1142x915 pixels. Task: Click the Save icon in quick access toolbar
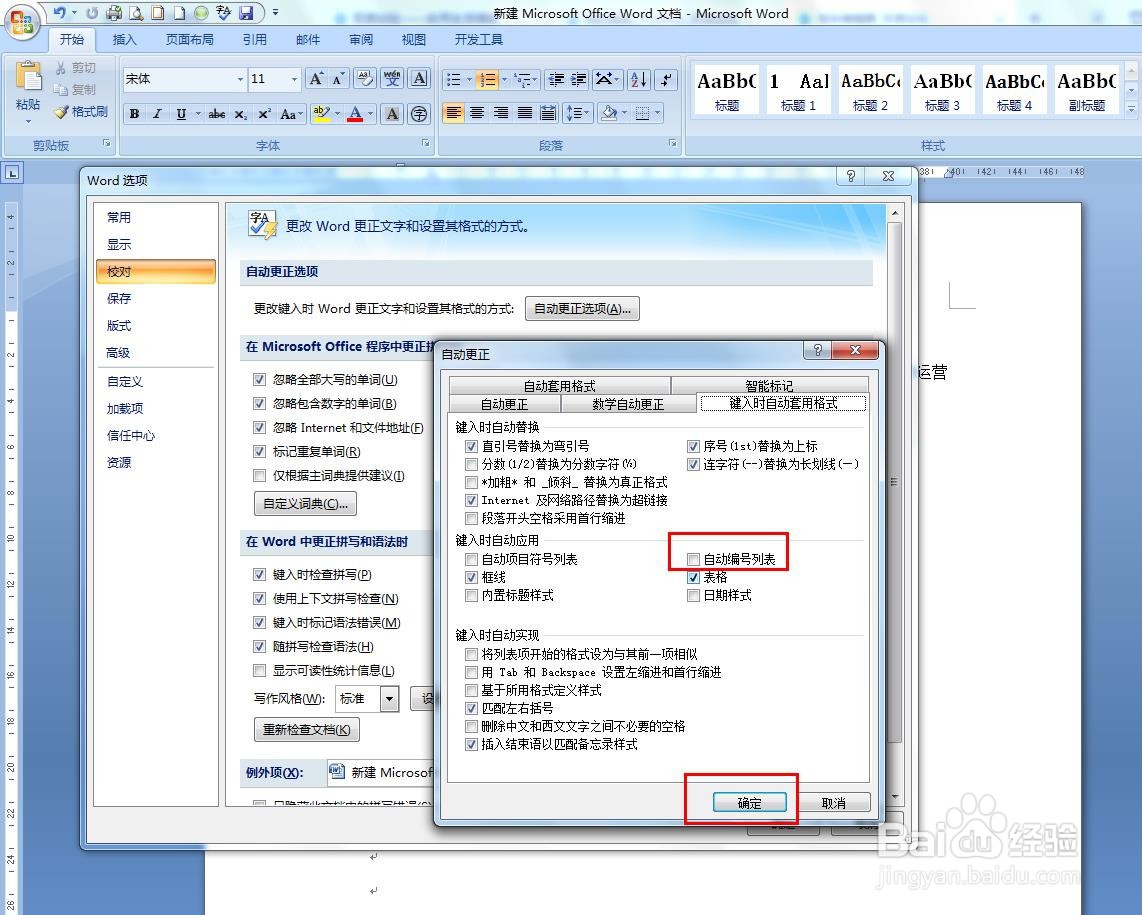[x=246, y=12]
